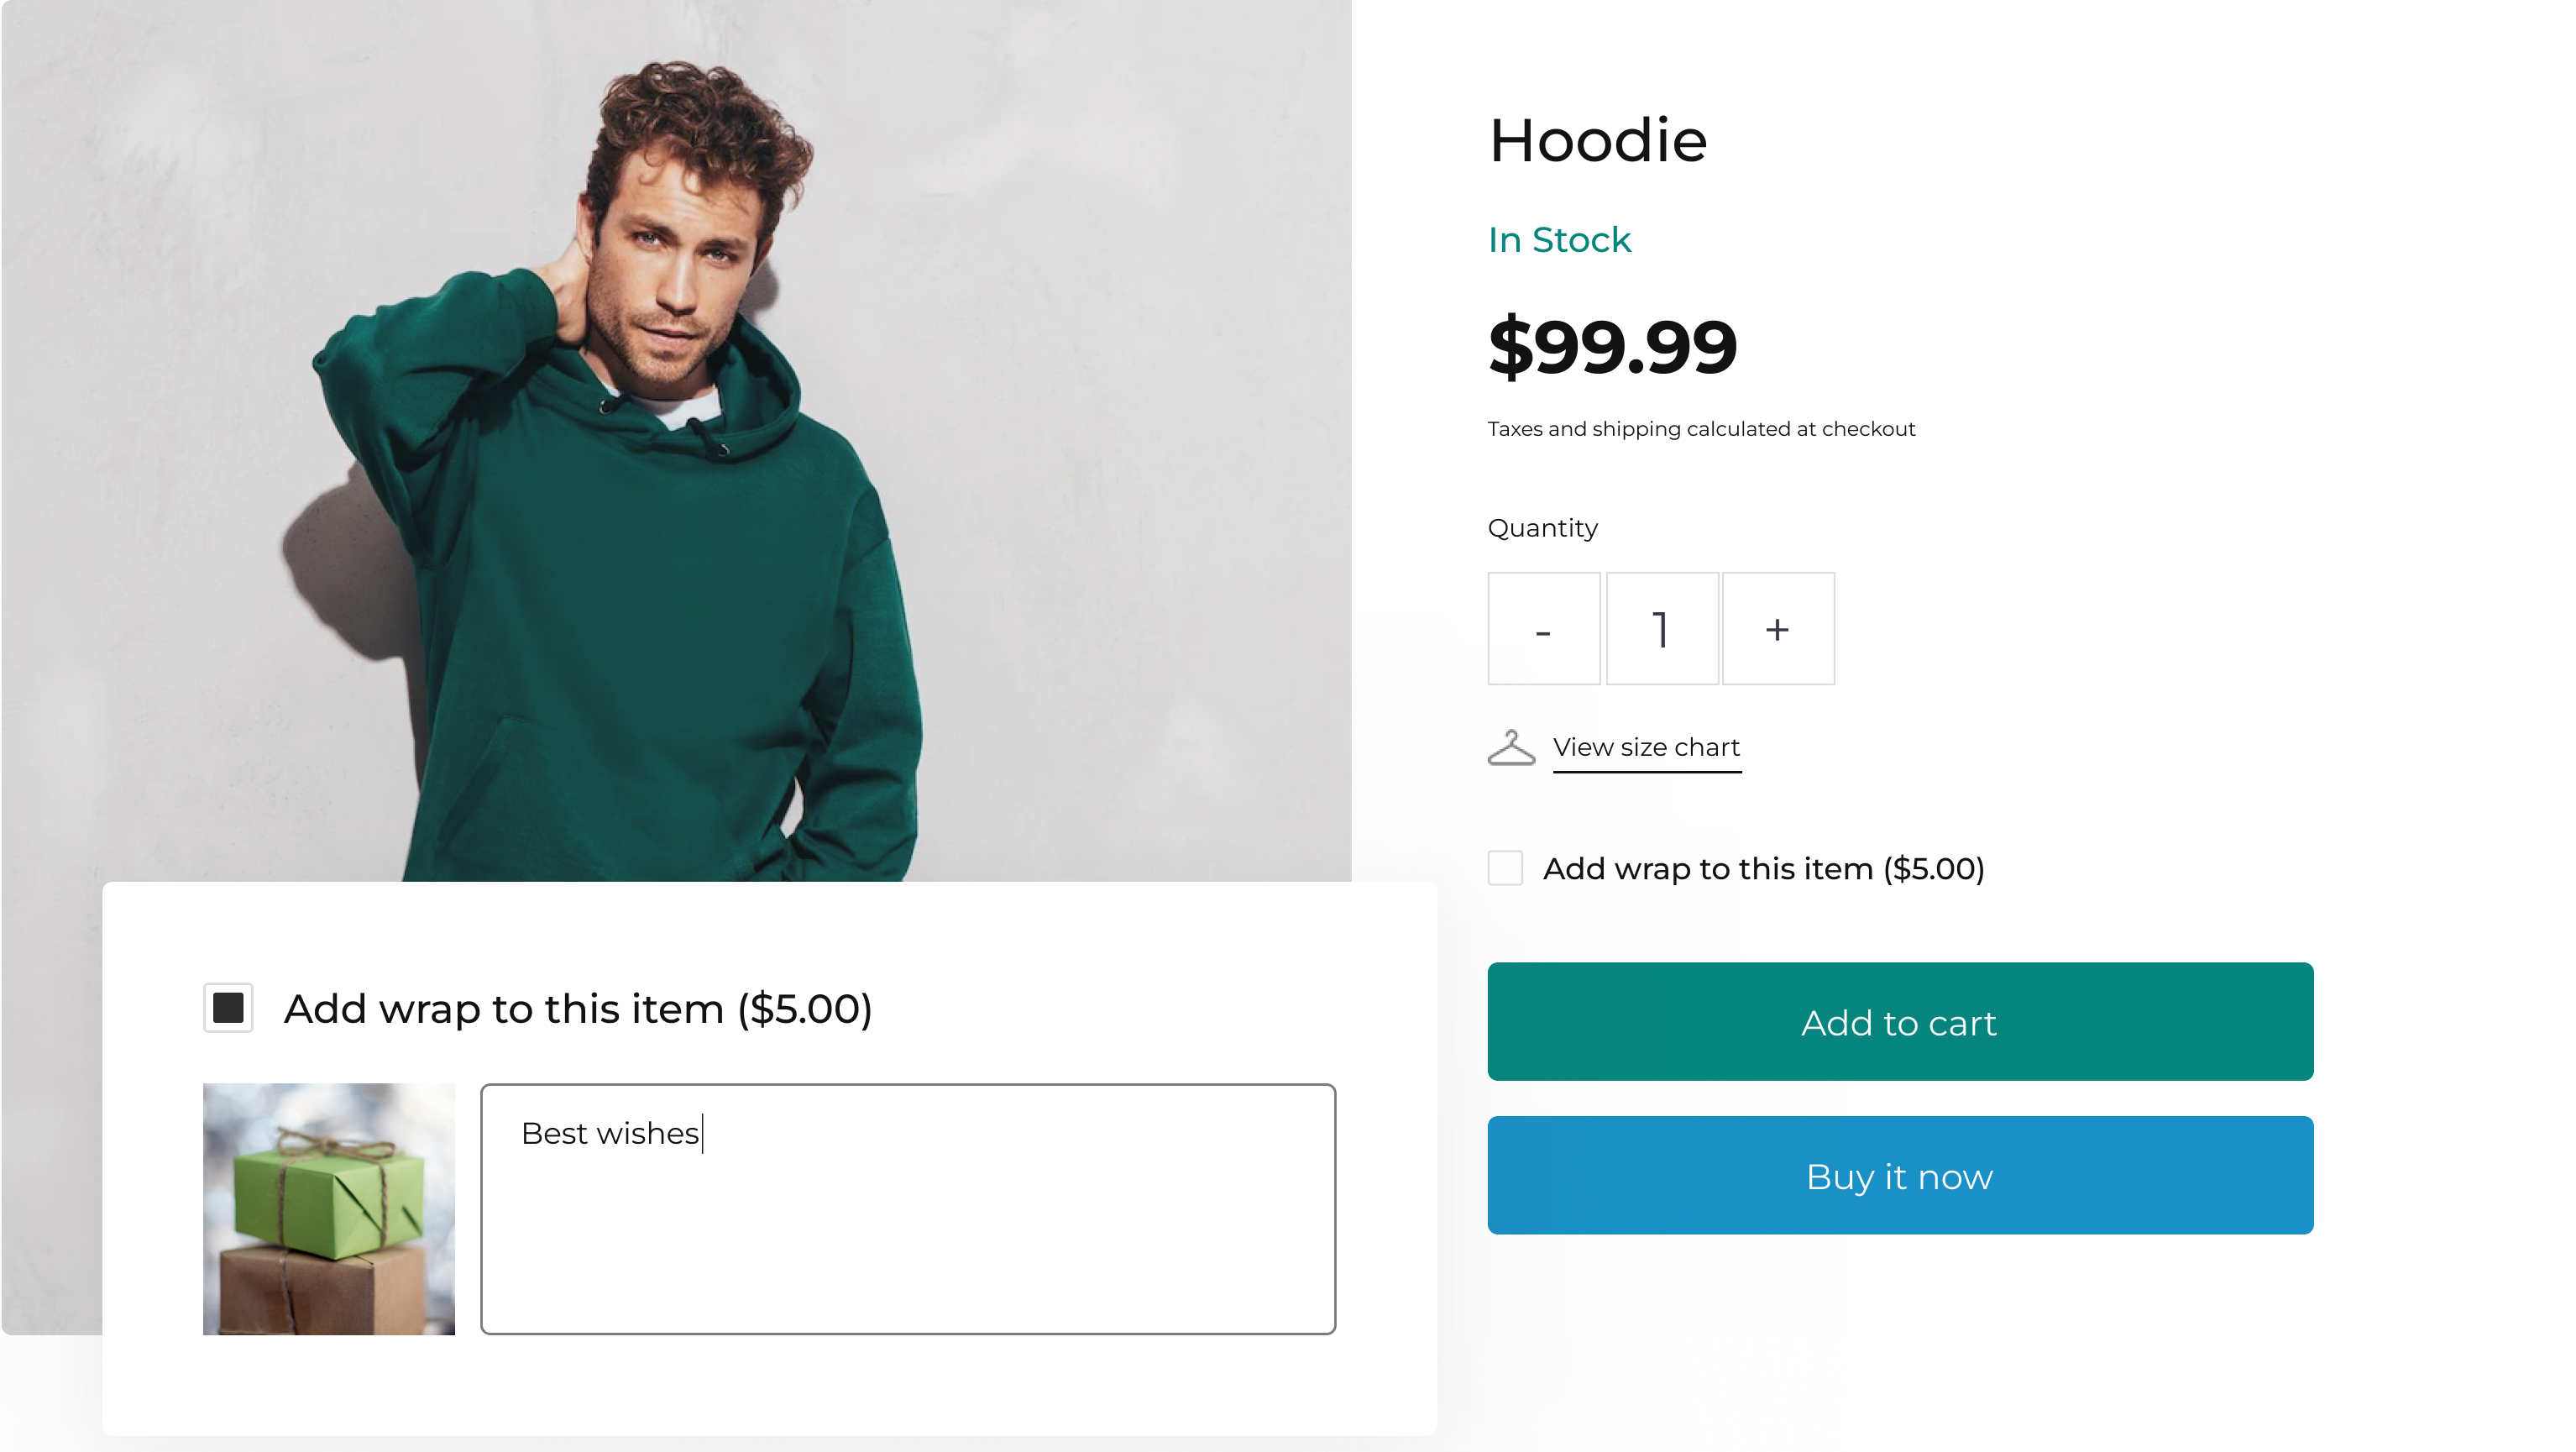Click the Quantity label
The width and height of the screenshot is (2576, 1452).
pos(1542,528)
